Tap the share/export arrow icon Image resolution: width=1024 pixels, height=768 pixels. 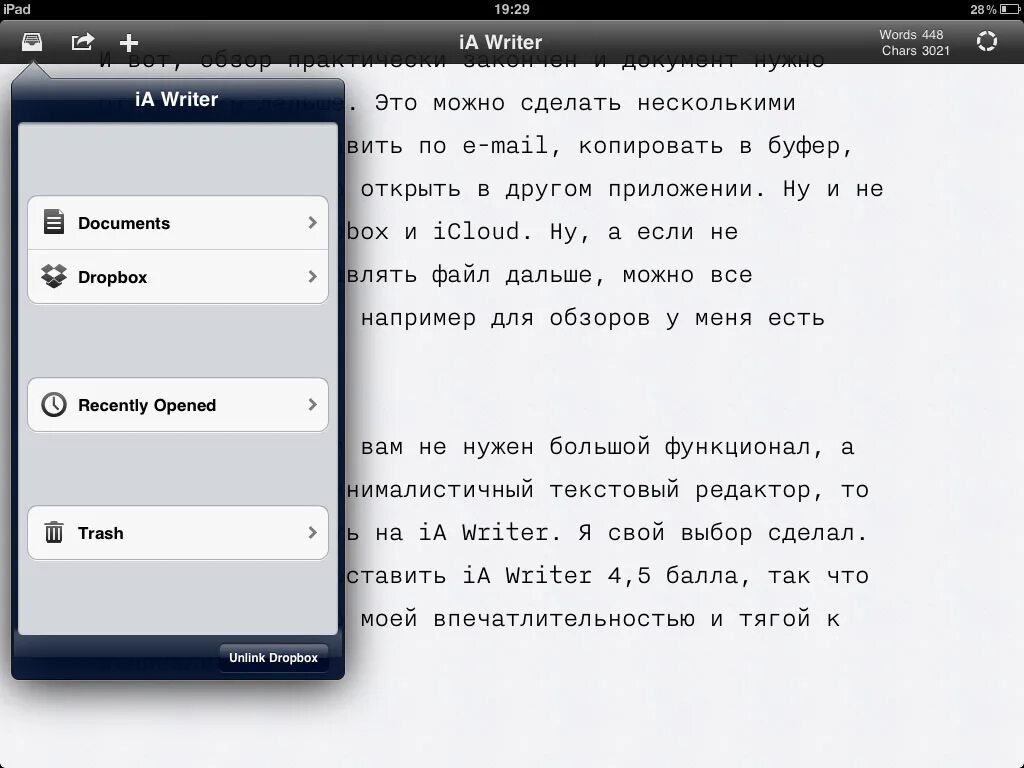click(82, 42)
